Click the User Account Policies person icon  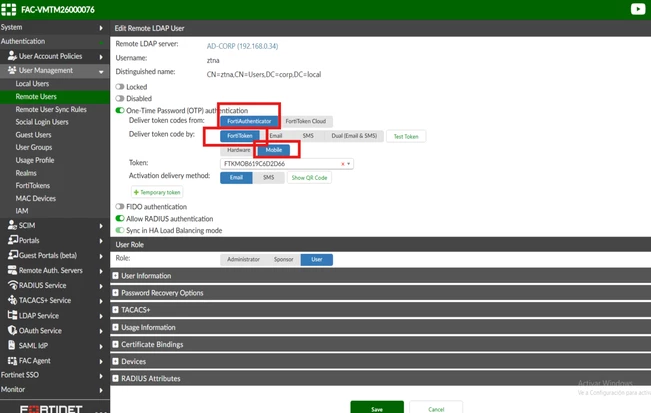[x=12, y=56]
